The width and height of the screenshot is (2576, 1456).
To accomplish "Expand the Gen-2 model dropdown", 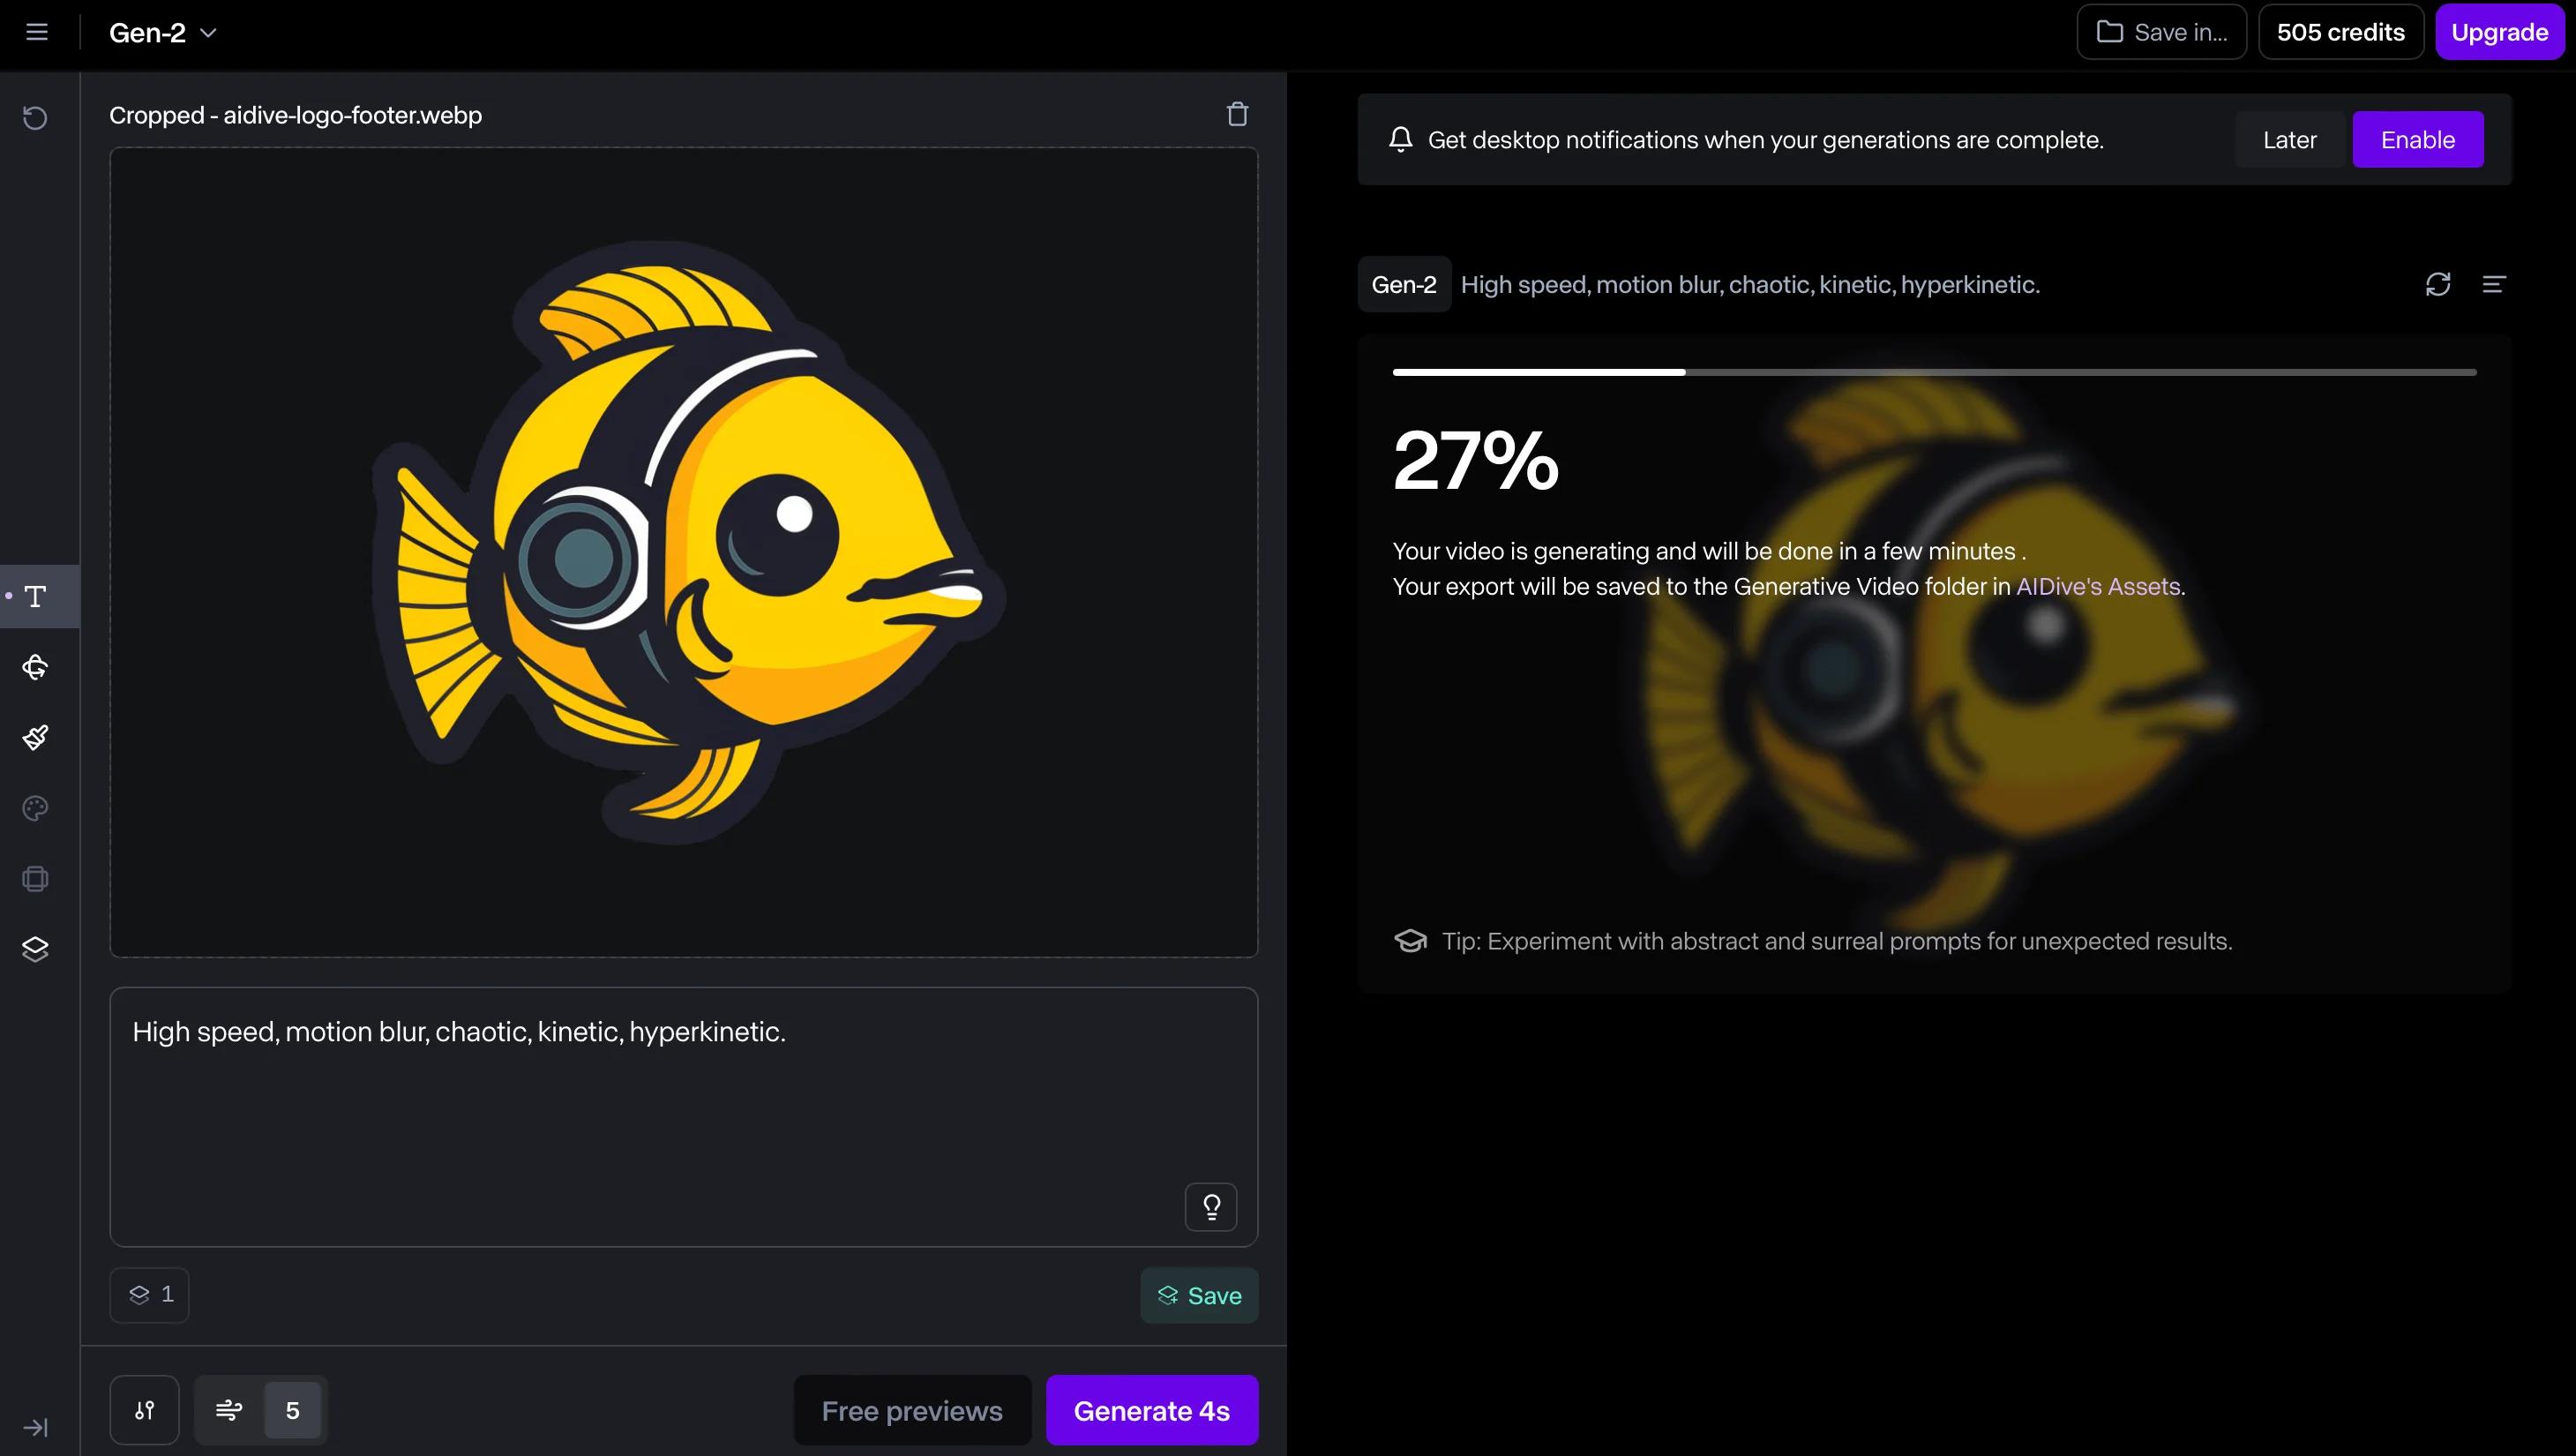I will pyautogui.click(x=163, y=32).
